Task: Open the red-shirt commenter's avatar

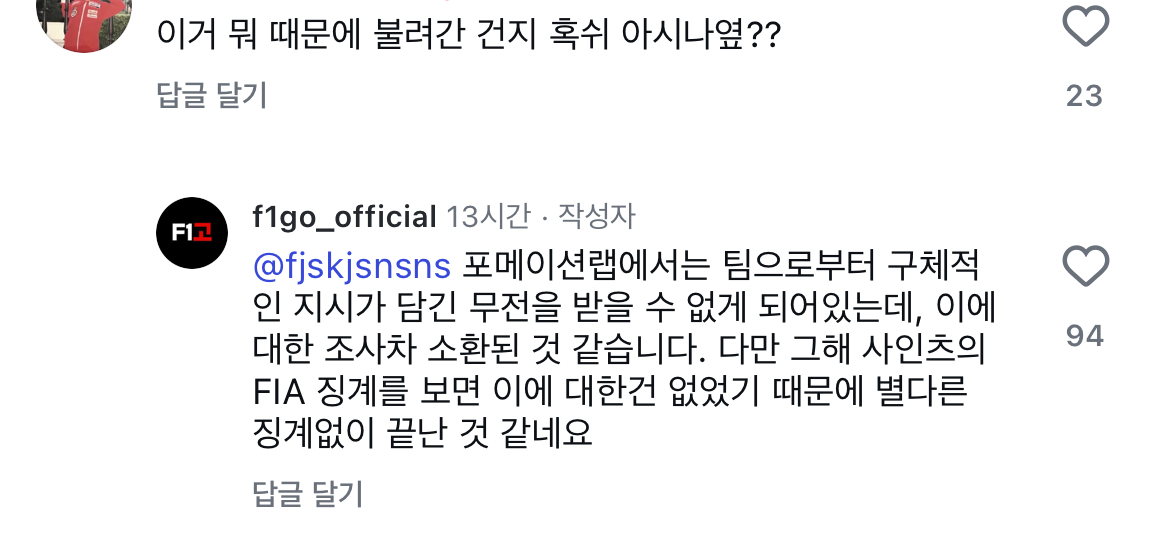Action: tap(85, 20)
